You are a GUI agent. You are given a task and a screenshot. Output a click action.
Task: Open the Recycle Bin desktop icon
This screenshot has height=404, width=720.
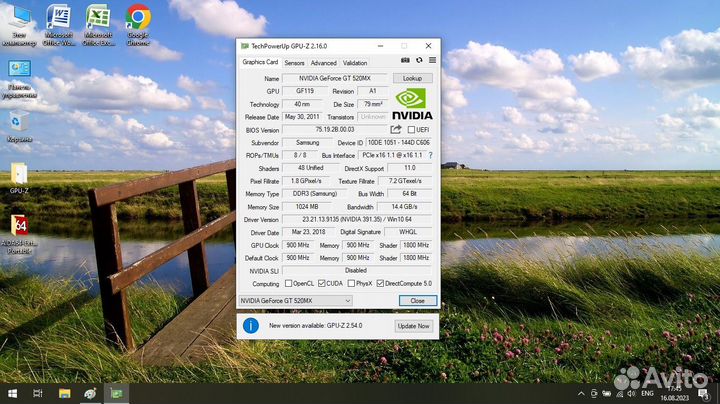tap(19, 127)
